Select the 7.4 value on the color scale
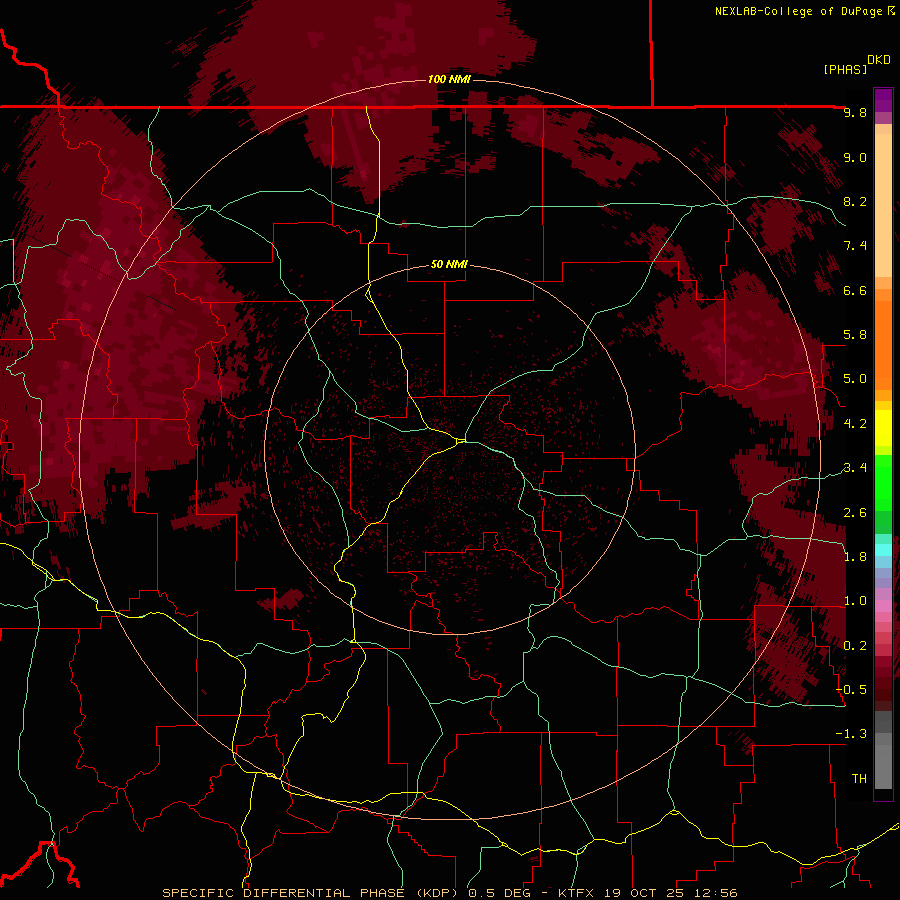This screenshot has width=900, height=900. [x=855, y=246]
